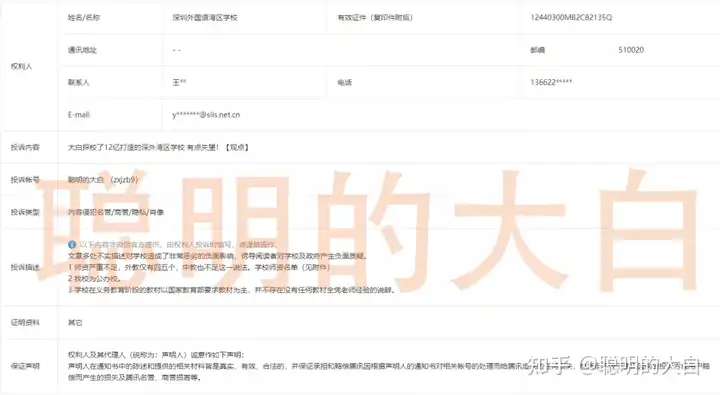Click the 投诉内容 row header
Screen dimensions: 720x395
[25, 147]
